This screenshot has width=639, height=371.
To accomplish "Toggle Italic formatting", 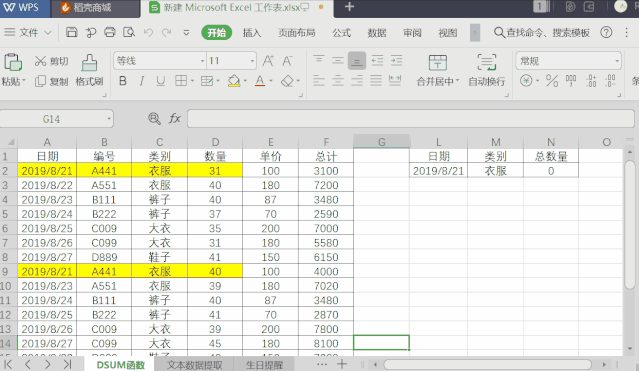I will (142, 81).
